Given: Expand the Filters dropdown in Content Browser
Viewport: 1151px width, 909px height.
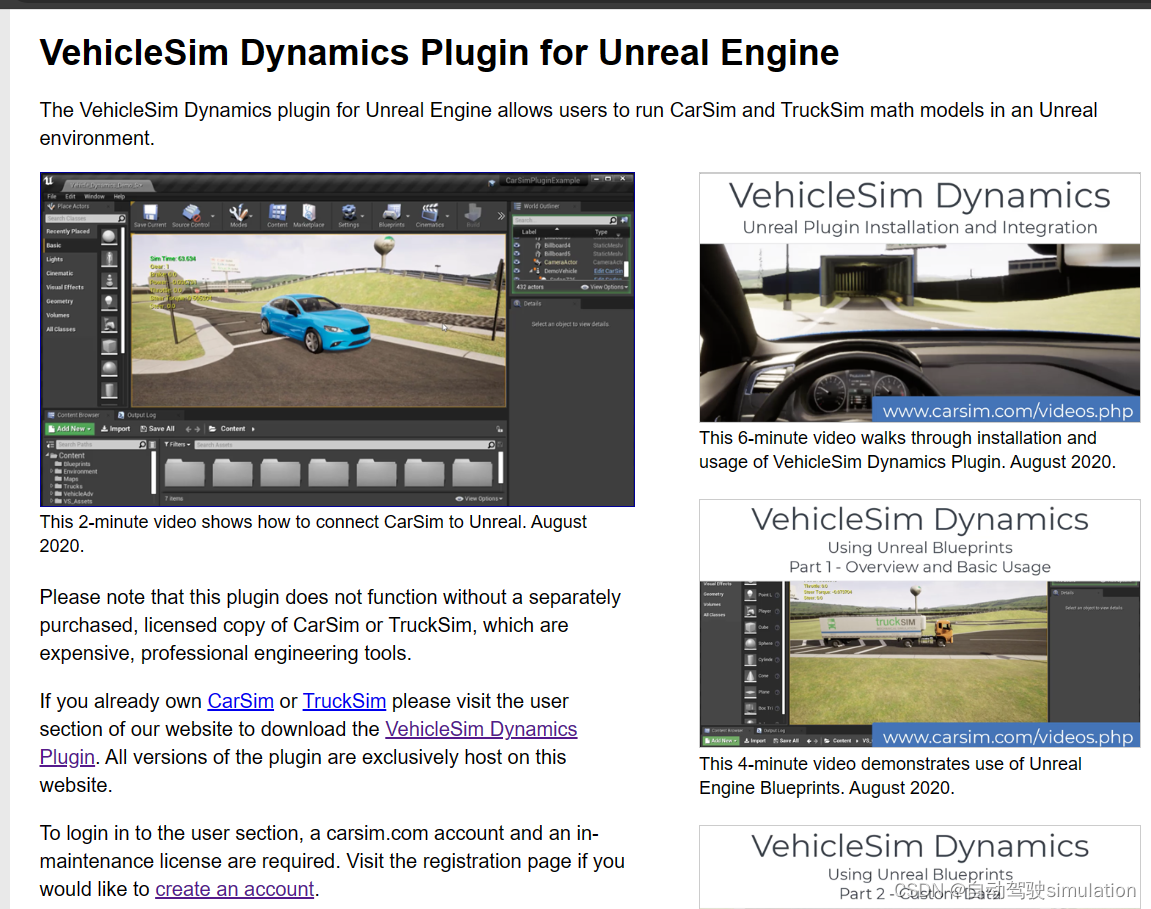Looking at the screenshot, I should coord(178,444).
